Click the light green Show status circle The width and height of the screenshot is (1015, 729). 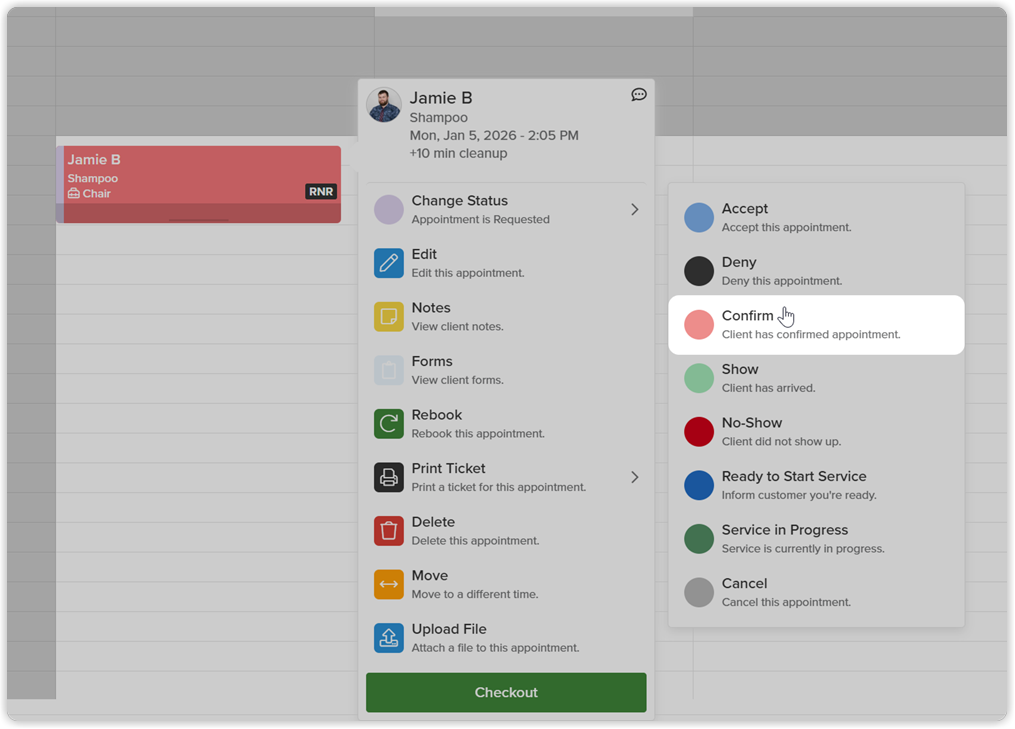click(698, 378)
